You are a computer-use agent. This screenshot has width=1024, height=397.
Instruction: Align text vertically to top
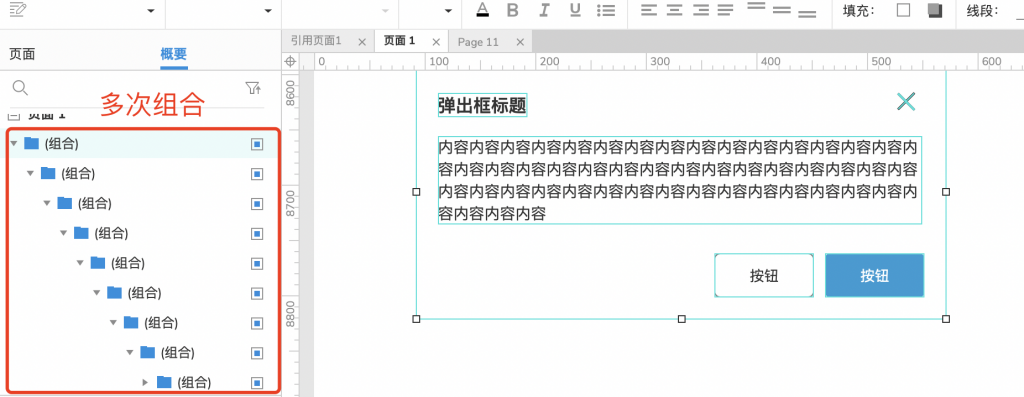coord(756,7)
